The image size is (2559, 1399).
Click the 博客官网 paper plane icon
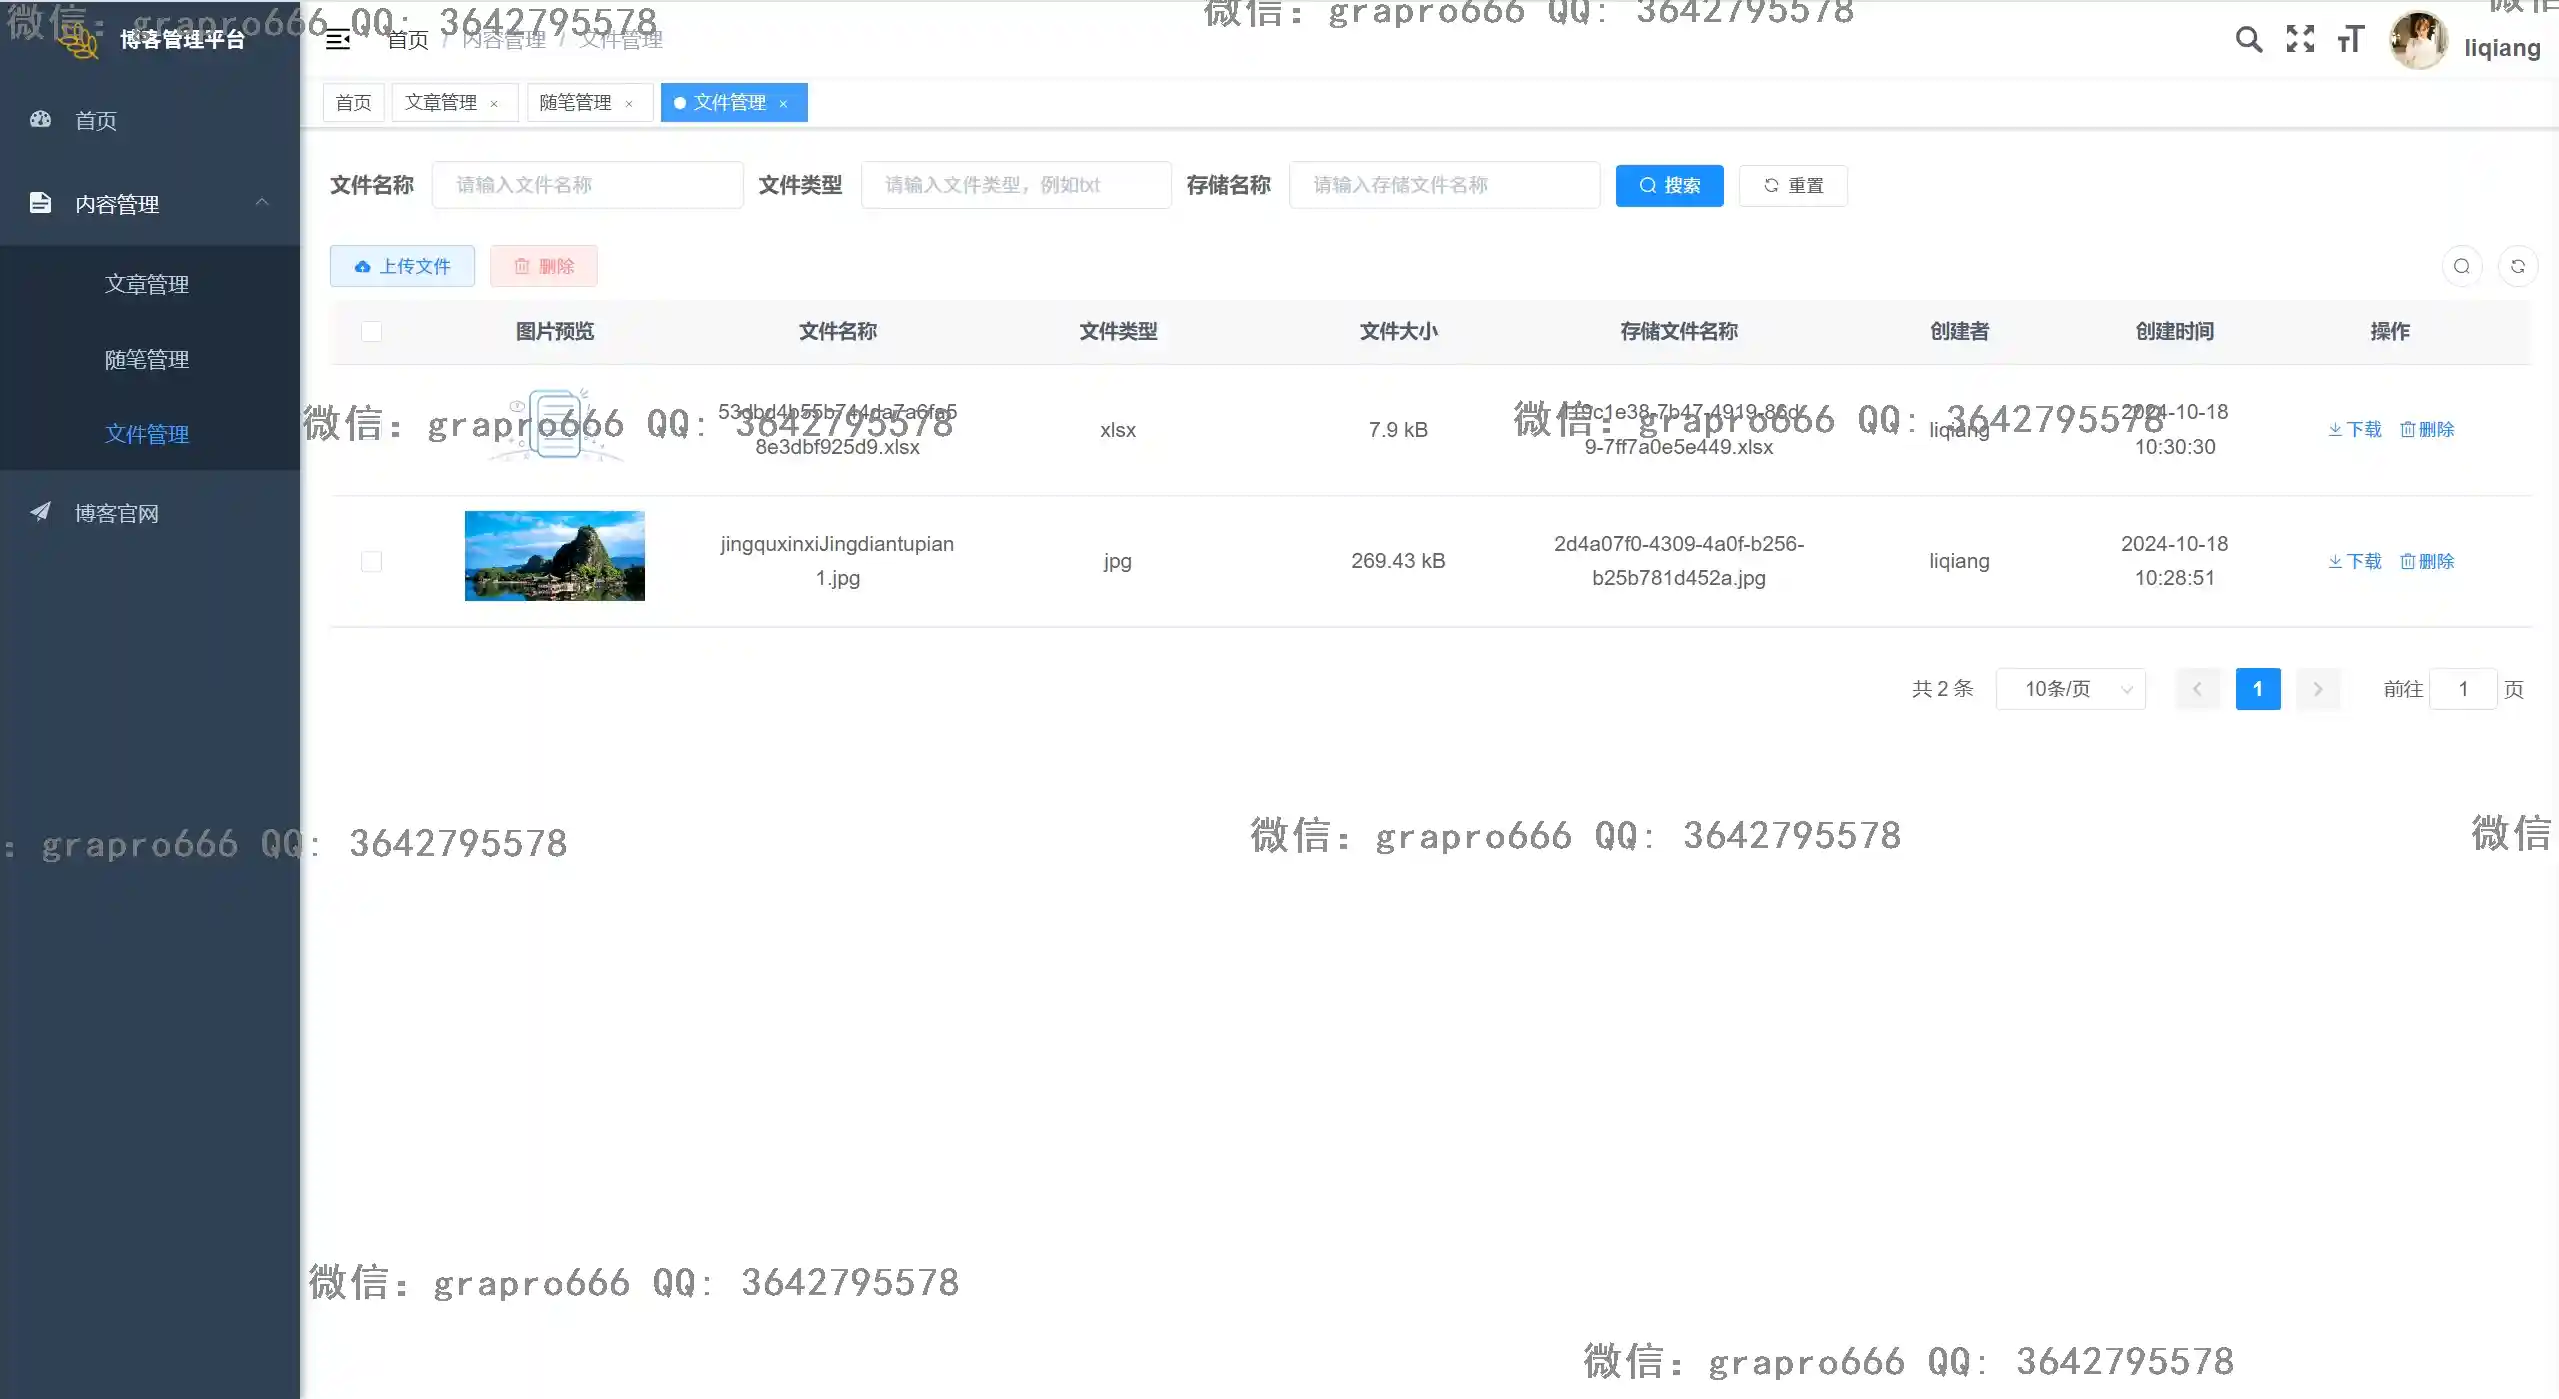pos(40,512)
